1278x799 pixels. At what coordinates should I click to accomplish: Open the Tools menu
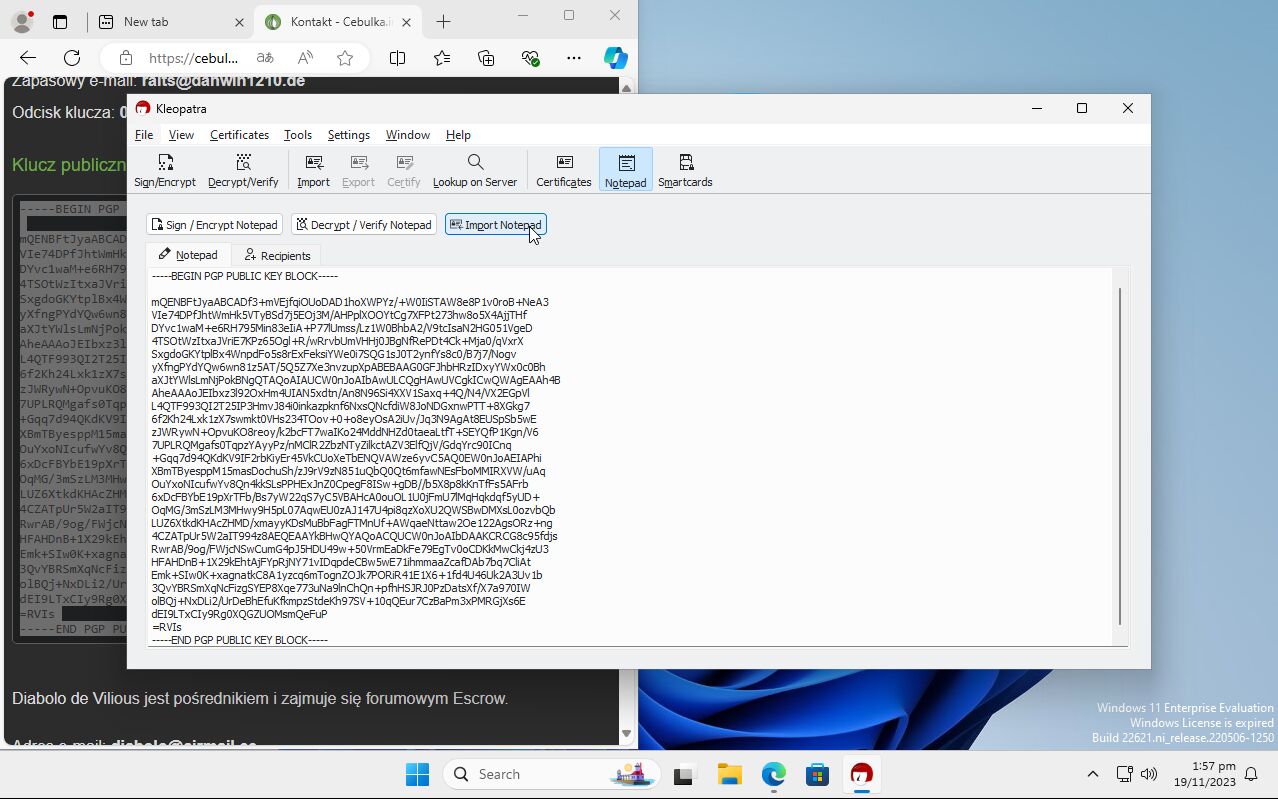tap(298, 135)
